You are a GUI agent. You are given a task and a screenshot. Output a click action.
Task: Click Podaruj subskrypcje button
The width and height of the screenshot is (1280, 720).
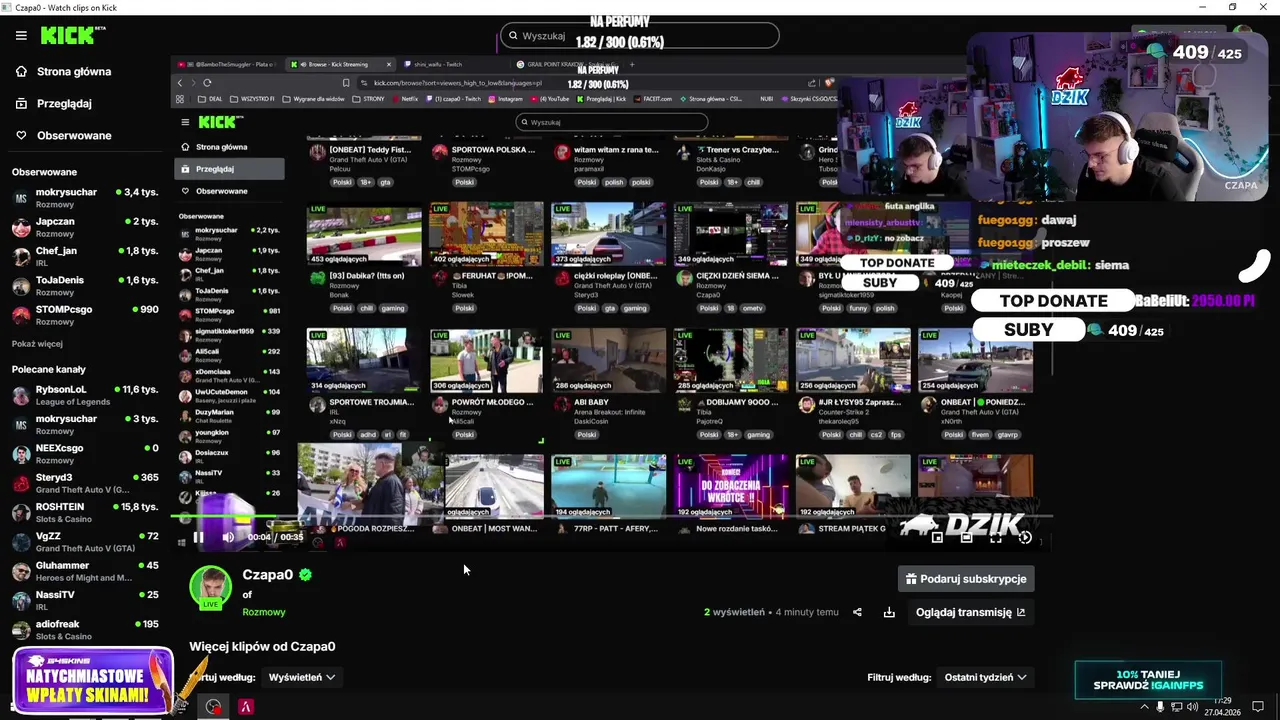coord(966,579)
